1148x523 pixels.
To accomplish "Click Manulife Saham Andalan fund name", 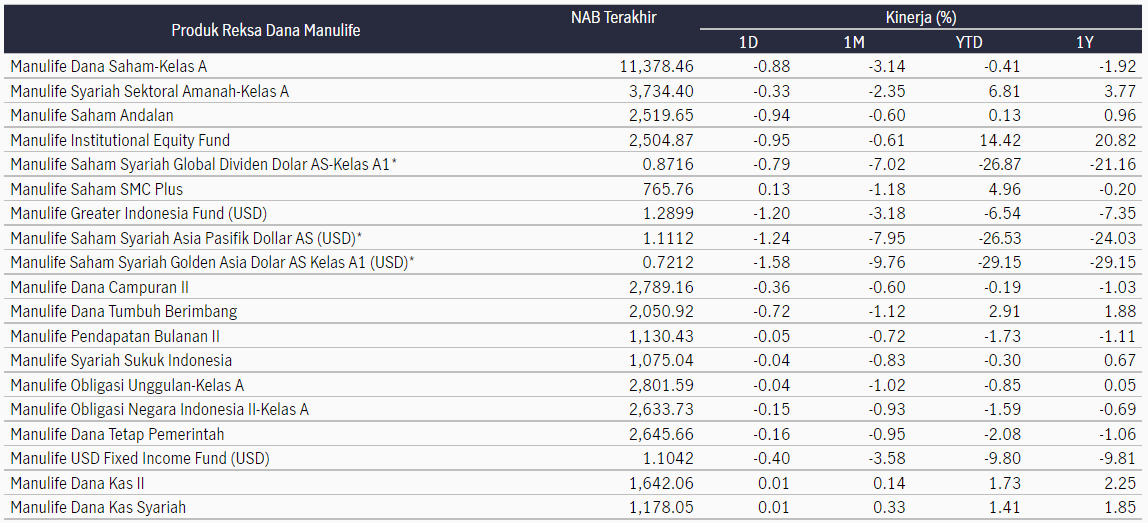I will pyautogui.click(x=92, y=116).
